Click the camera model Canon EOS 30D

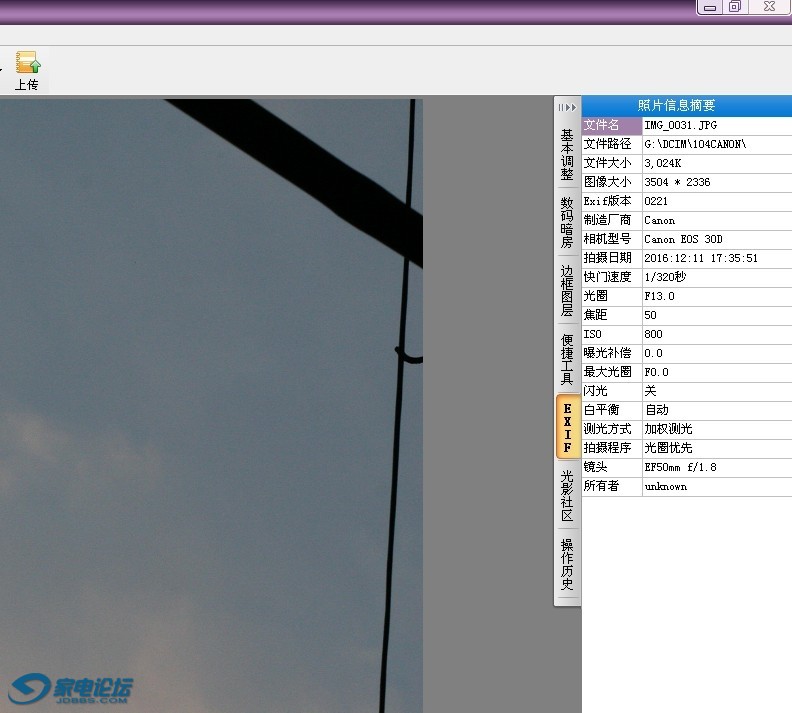point(683,239)
